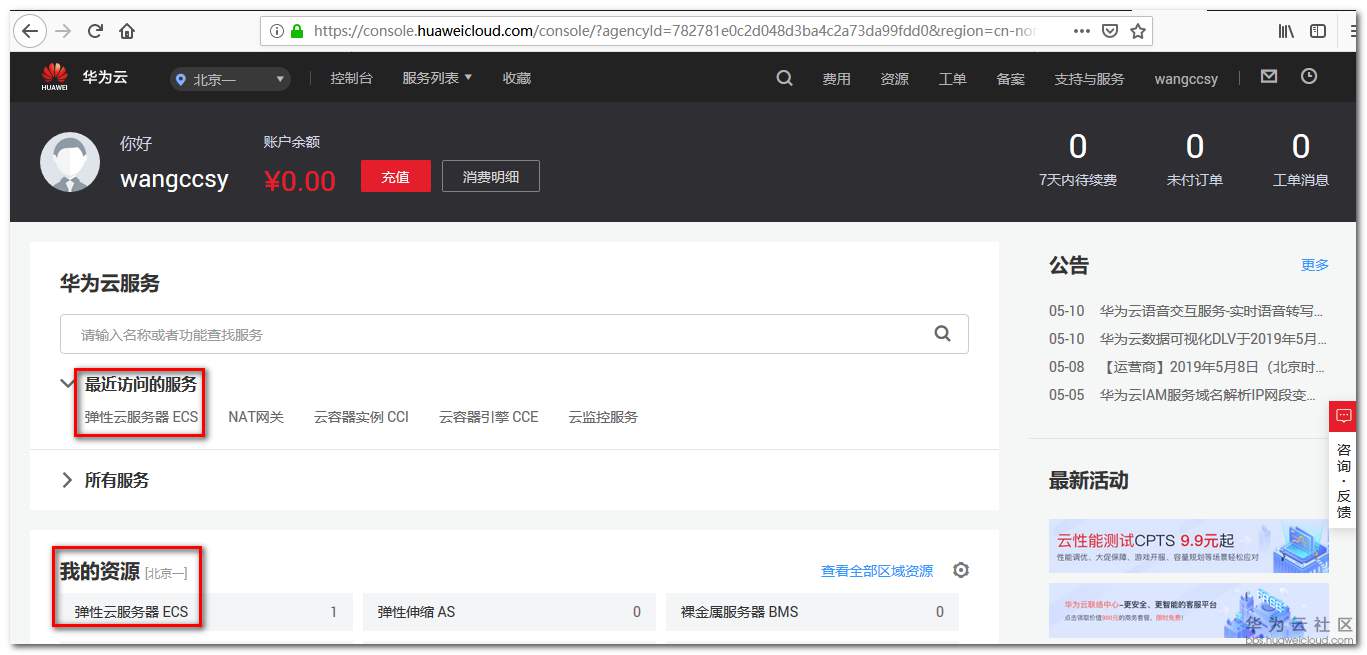Open the console header search icon
This screenshot has width=1367, height=655.
[x=785, y=78]
